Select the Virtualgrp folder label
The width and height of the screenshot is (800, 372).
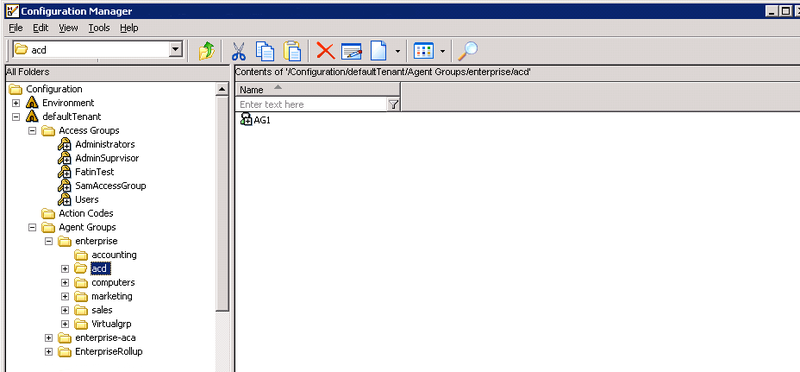click(112, 324)
